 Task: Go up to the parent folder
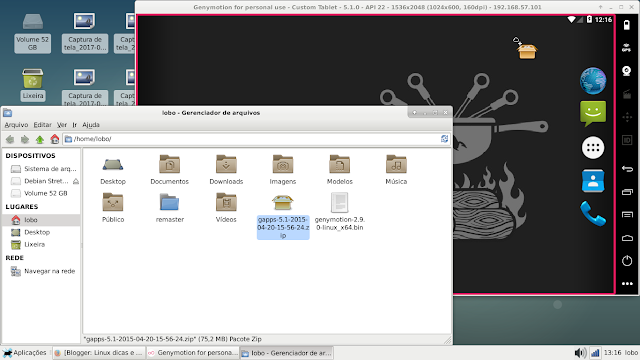40,140
